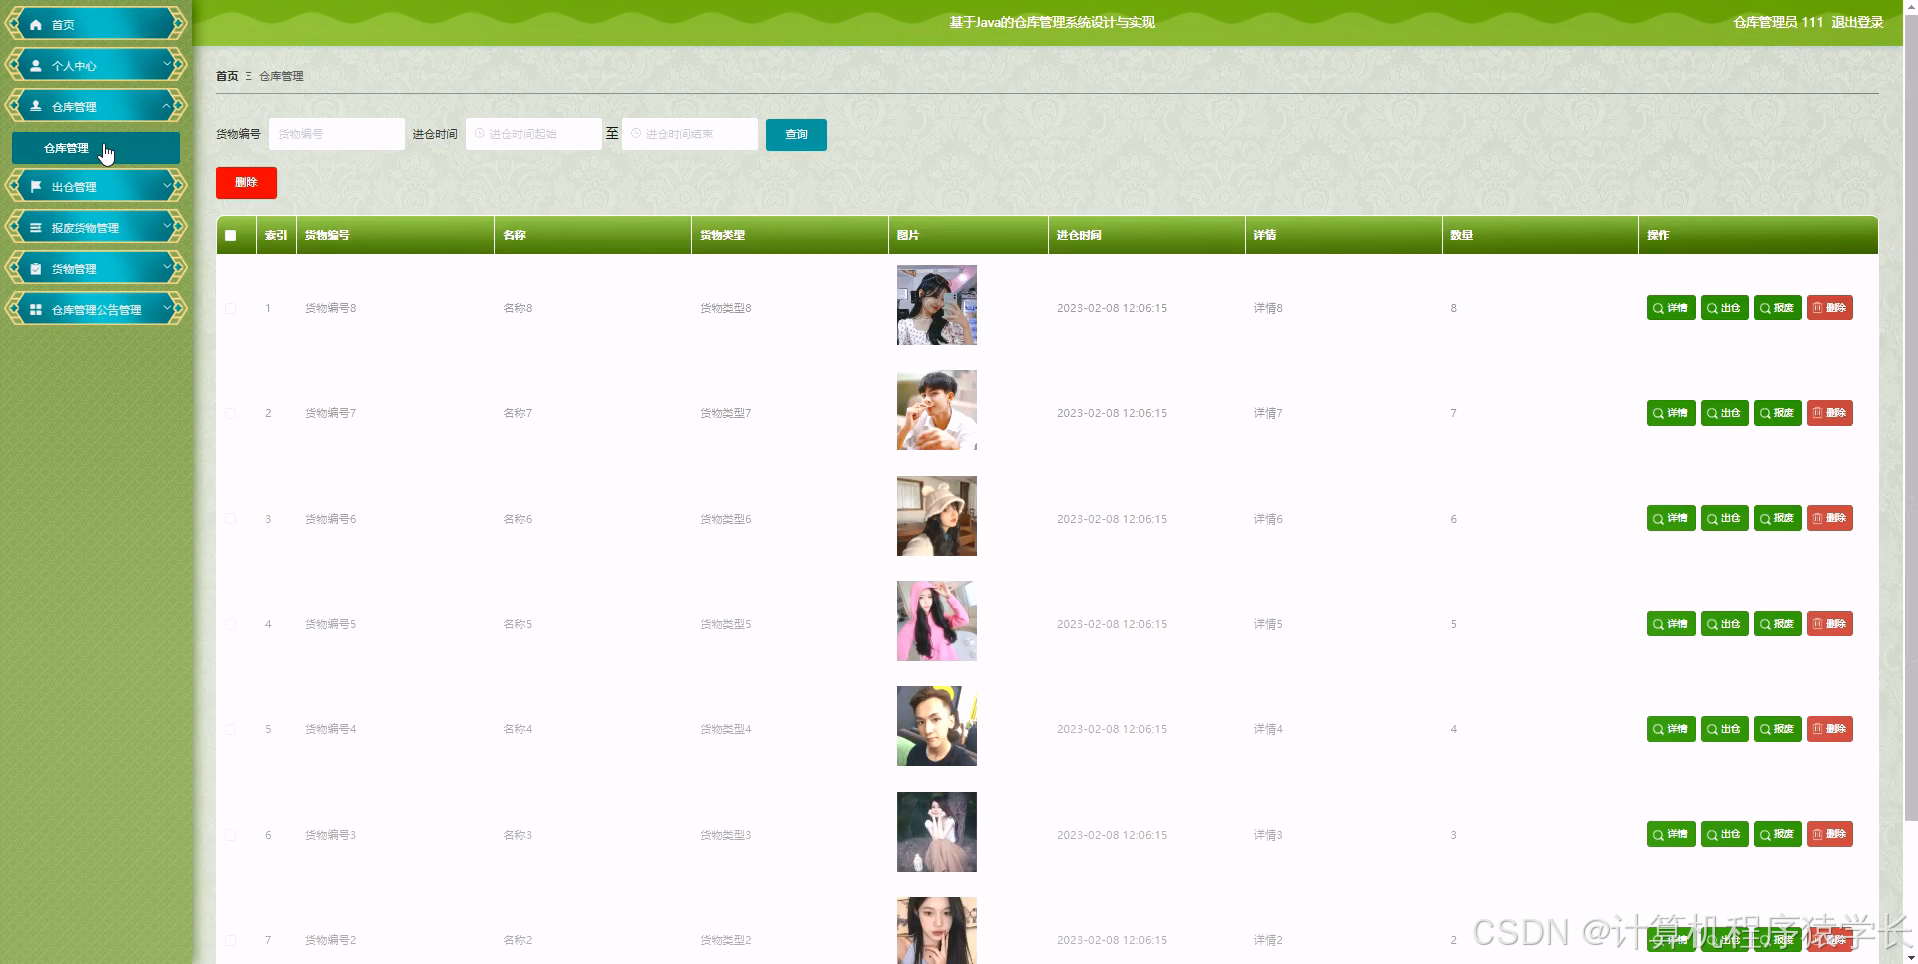Click trash 删除 button in 货物编号7 row
The height and width of the screenshot is (964, 1918).
1830,413
